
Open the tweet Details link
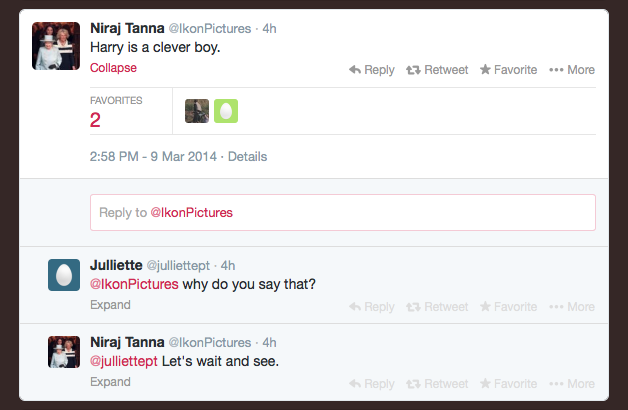[x=248, y=157]
